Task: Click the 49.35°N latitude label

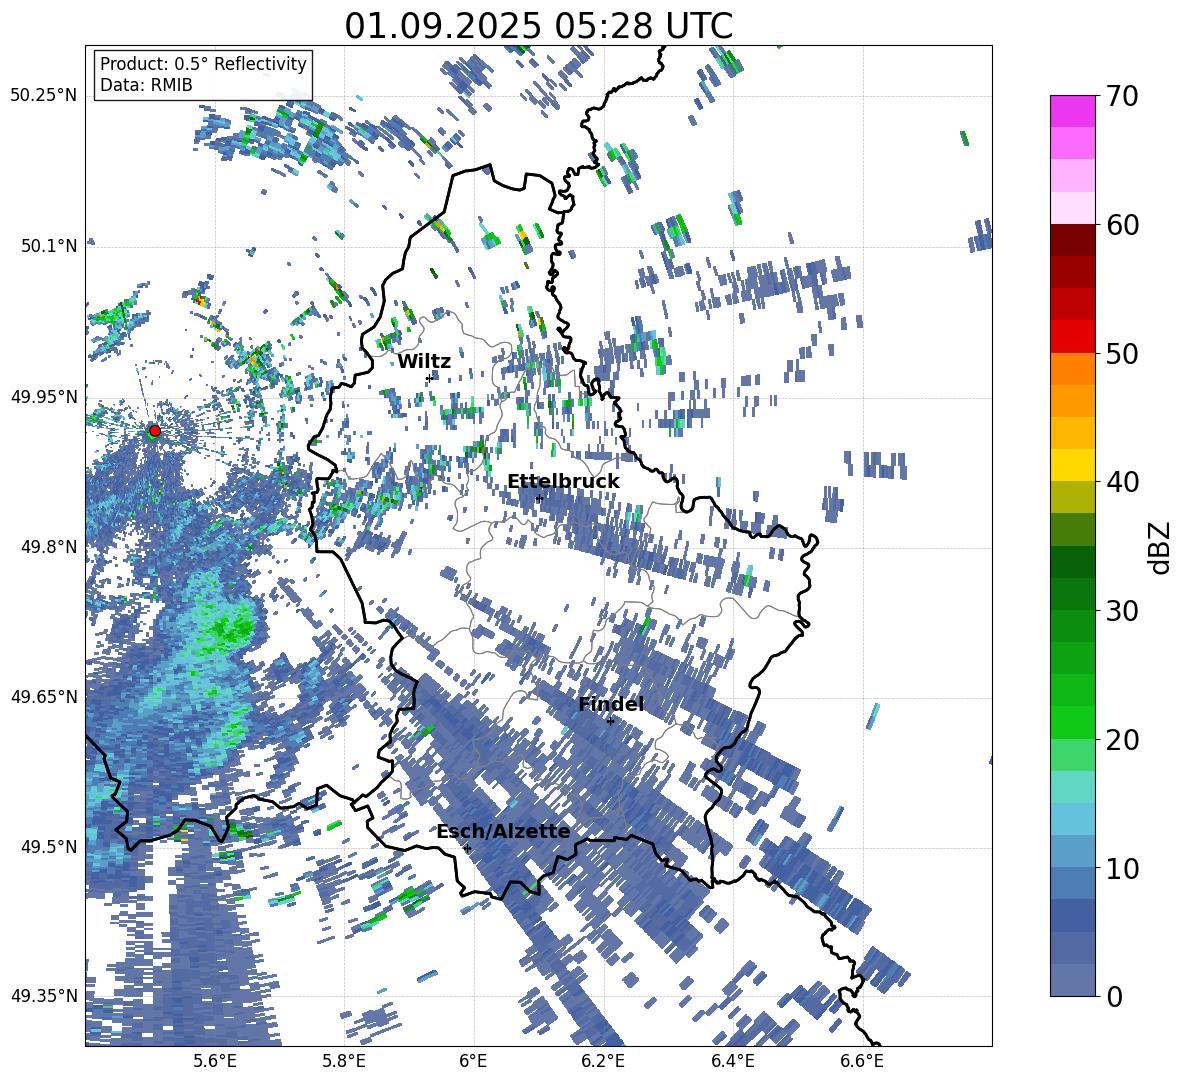Action: 44,996
